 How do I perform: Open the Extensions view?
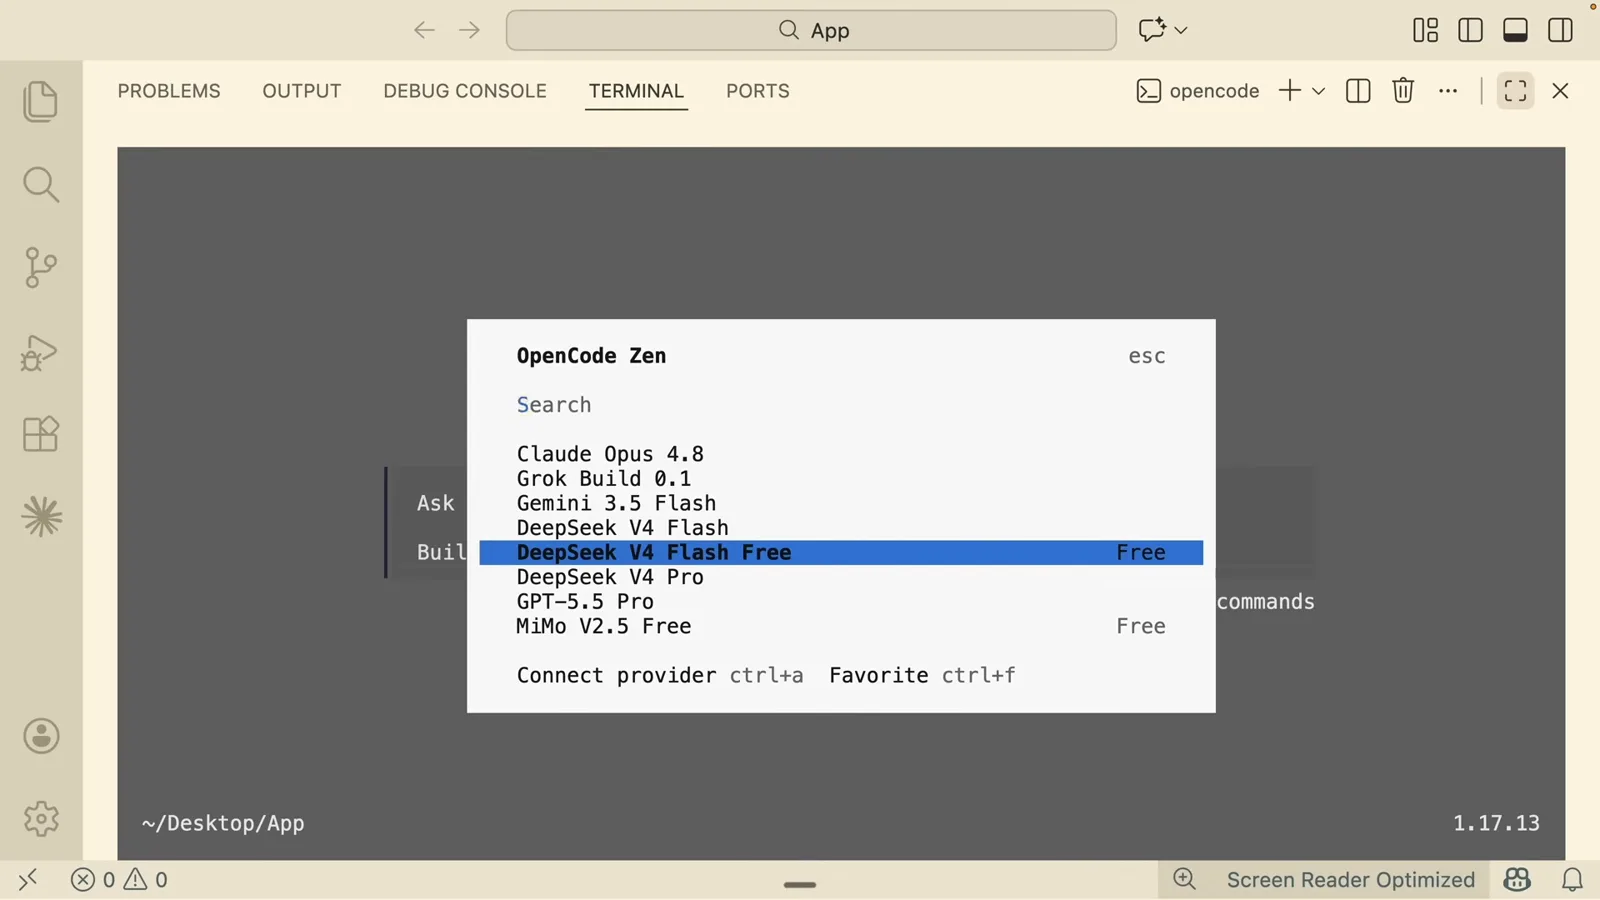click(x=41, y=434)
